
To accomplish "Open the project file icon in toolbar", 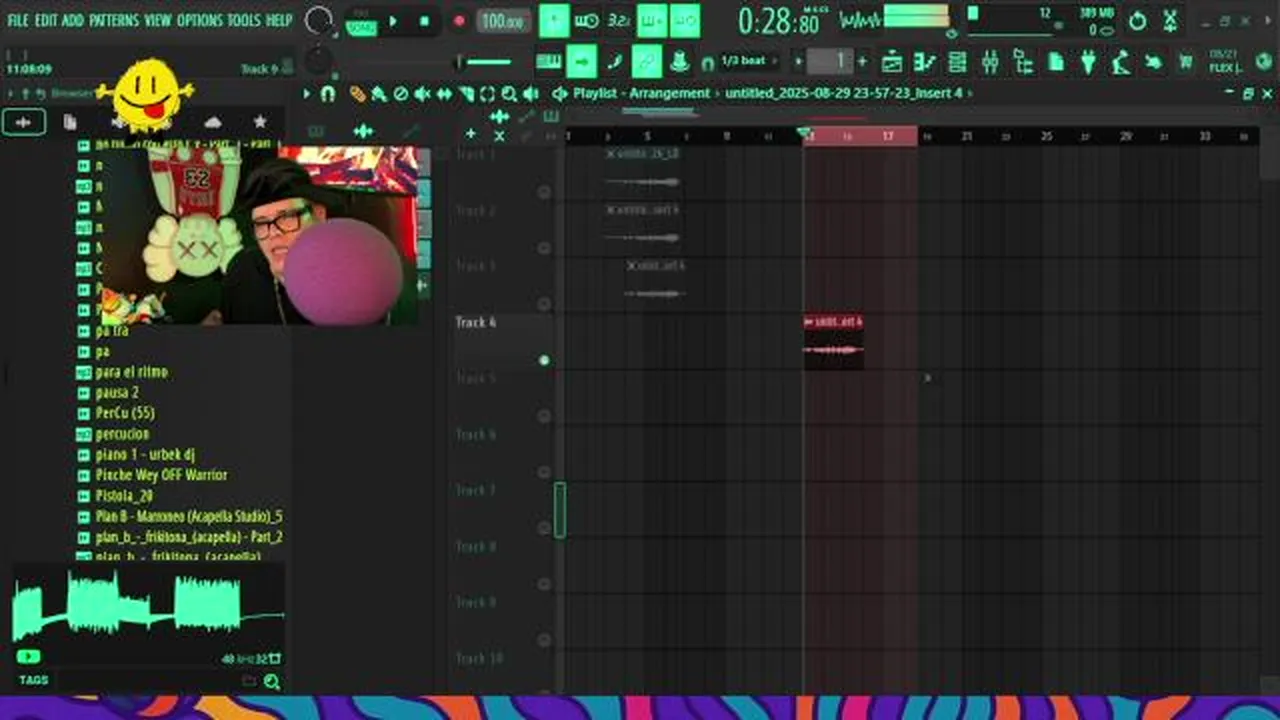I will [1056, 62].
